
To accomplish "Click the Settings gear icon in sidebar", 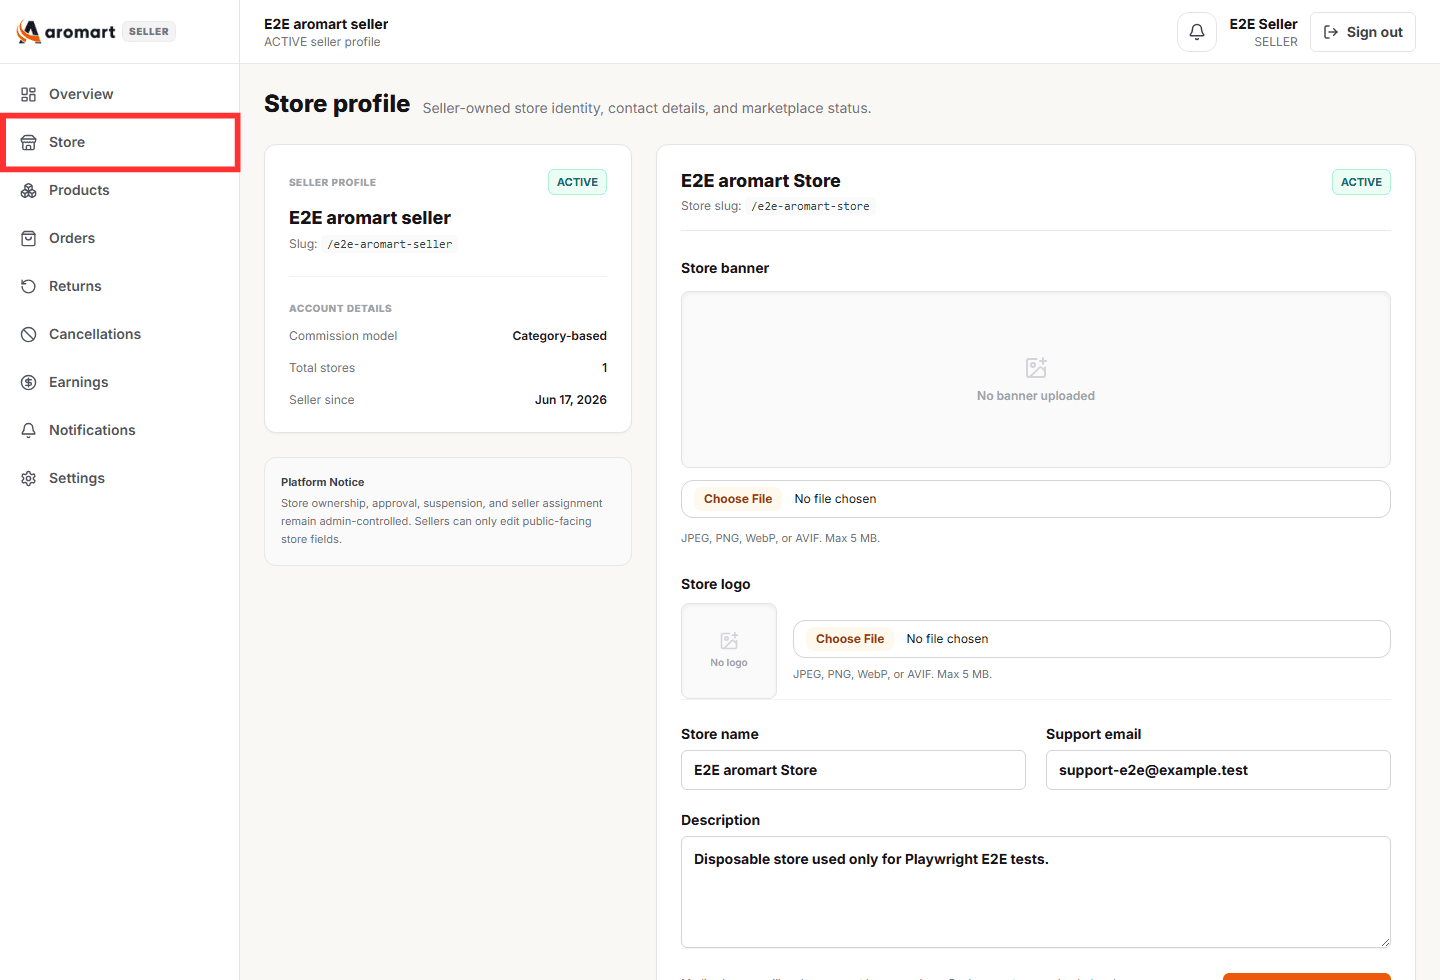I will (29, 478).
